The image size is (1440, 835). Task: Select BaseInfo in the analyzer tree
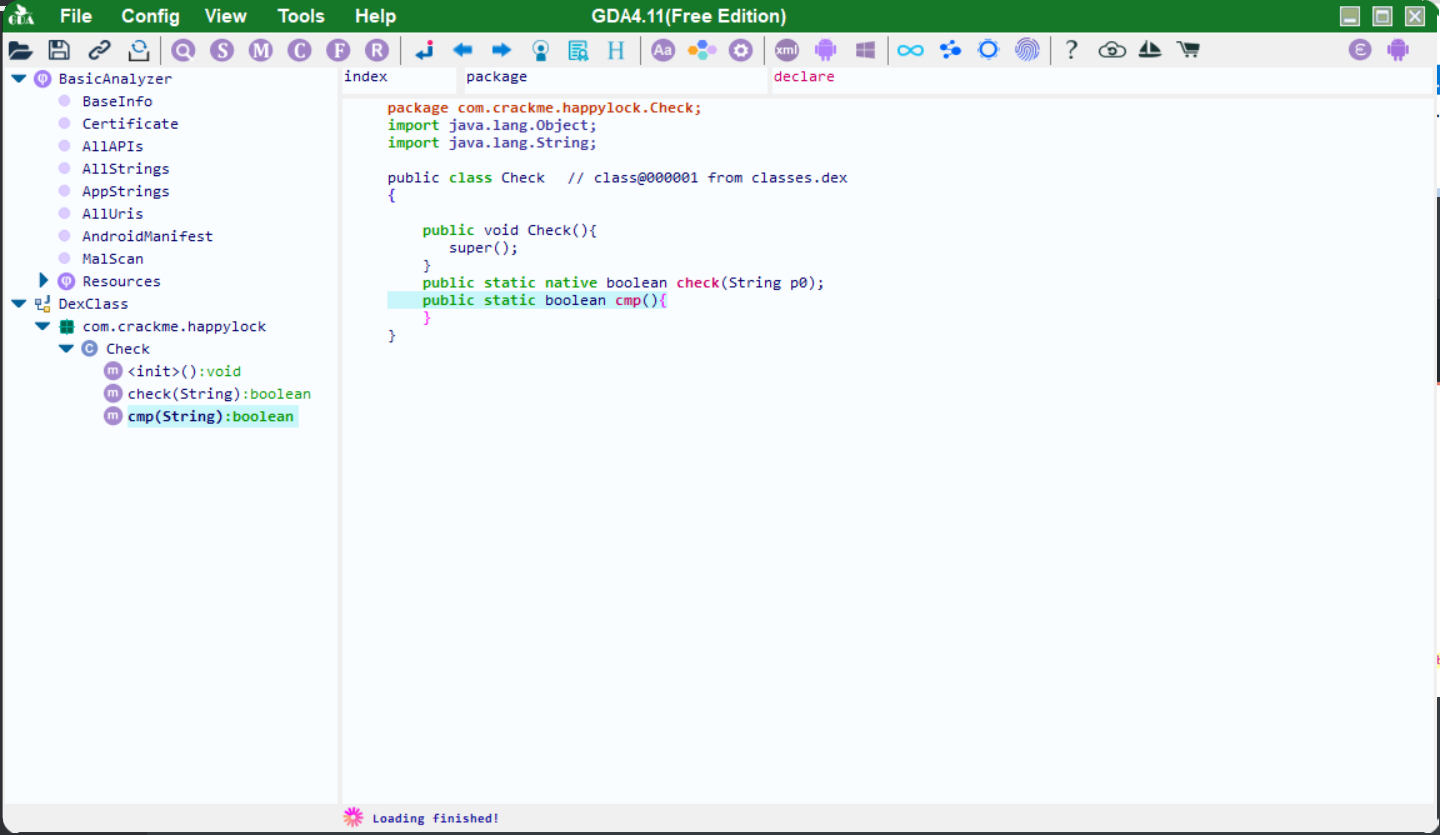coord(117,101)
